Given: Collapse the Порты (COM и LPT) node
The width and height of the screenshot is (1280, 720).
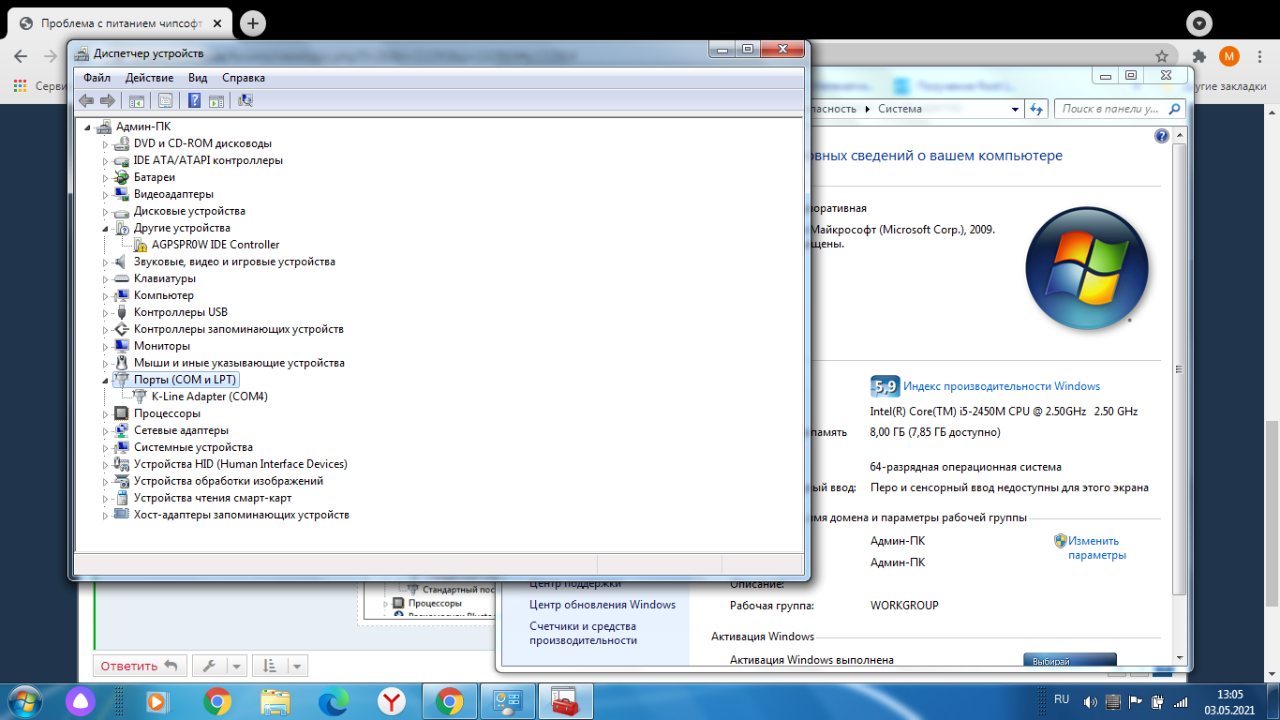Looking at the screenshot, I should tap(104, 381).
